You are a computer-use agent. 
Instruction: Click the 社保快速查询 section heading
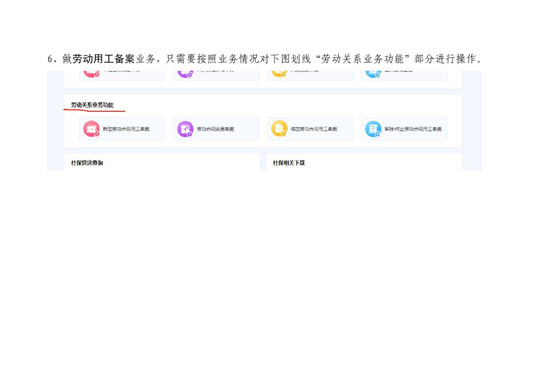coord(87,163)
